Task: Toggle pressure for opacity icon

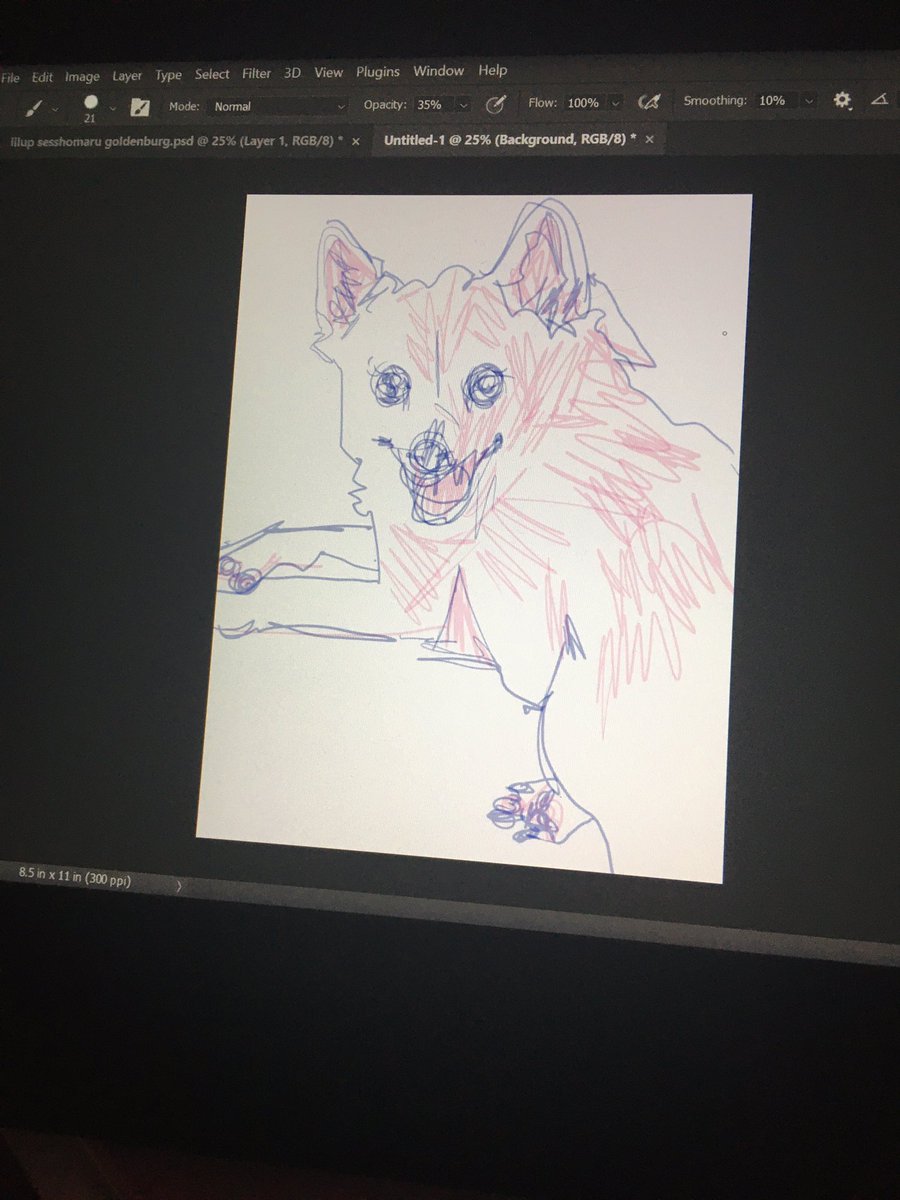Action: pyautogui.click(x=494, y=103)
